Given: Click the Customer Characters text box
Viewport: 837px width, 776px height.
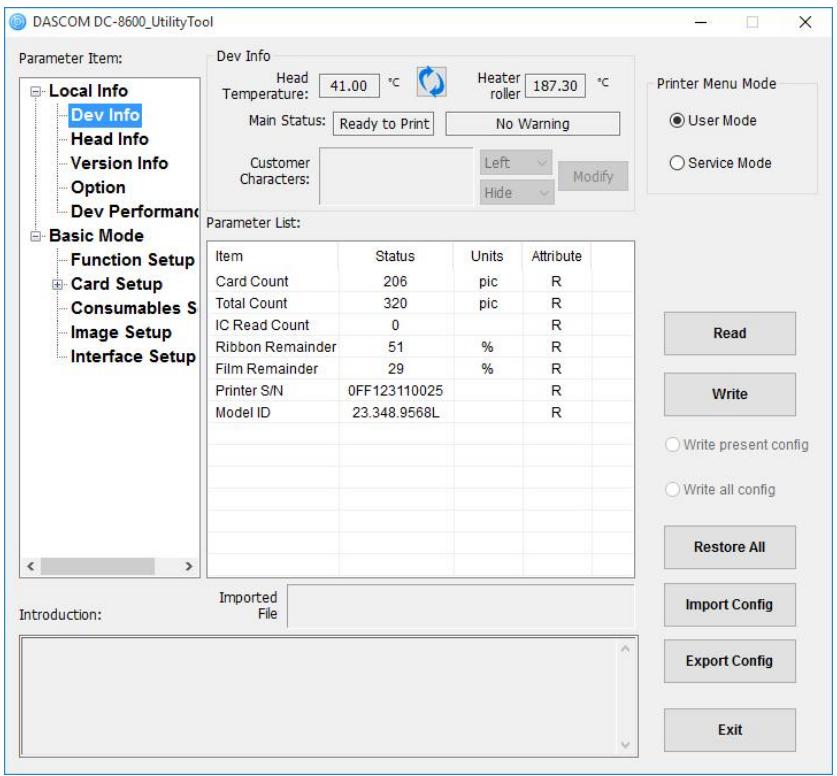Looking at the screenshot, I should coord(396,176).
